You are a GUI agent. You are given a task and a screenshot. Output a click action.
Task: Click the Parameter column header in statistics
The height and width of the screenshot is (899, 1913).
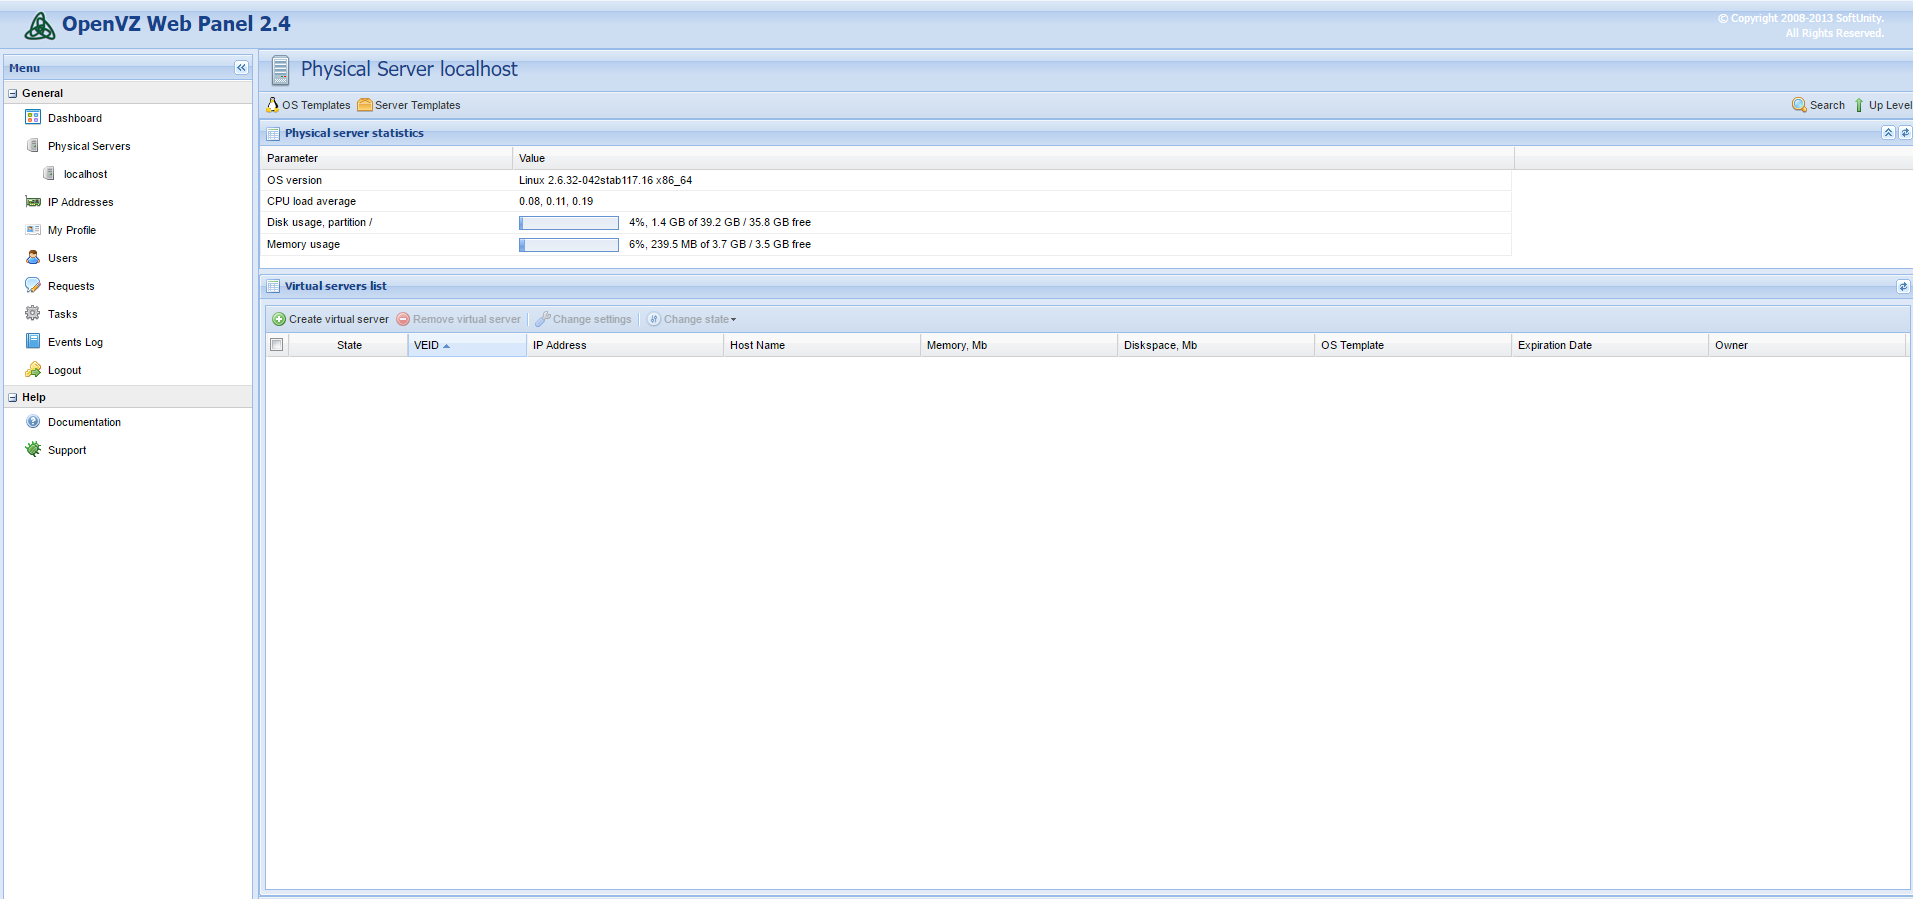(x=387, y=158)
